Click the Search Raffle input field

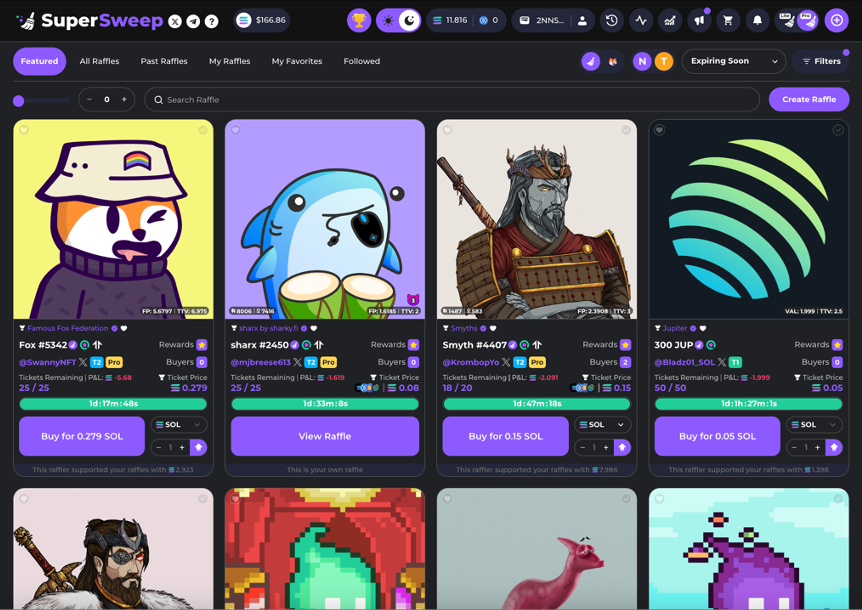coord(452,99)
